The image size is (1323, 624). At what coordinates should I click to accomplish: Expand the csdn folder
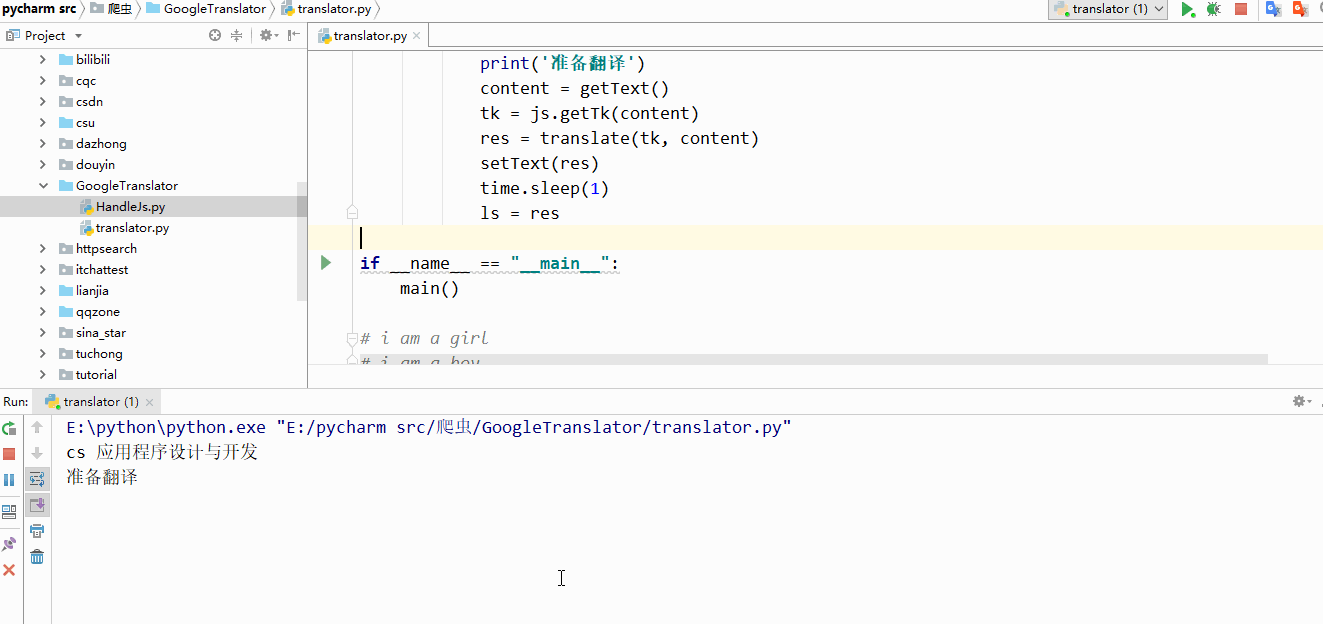pos(43,102)
